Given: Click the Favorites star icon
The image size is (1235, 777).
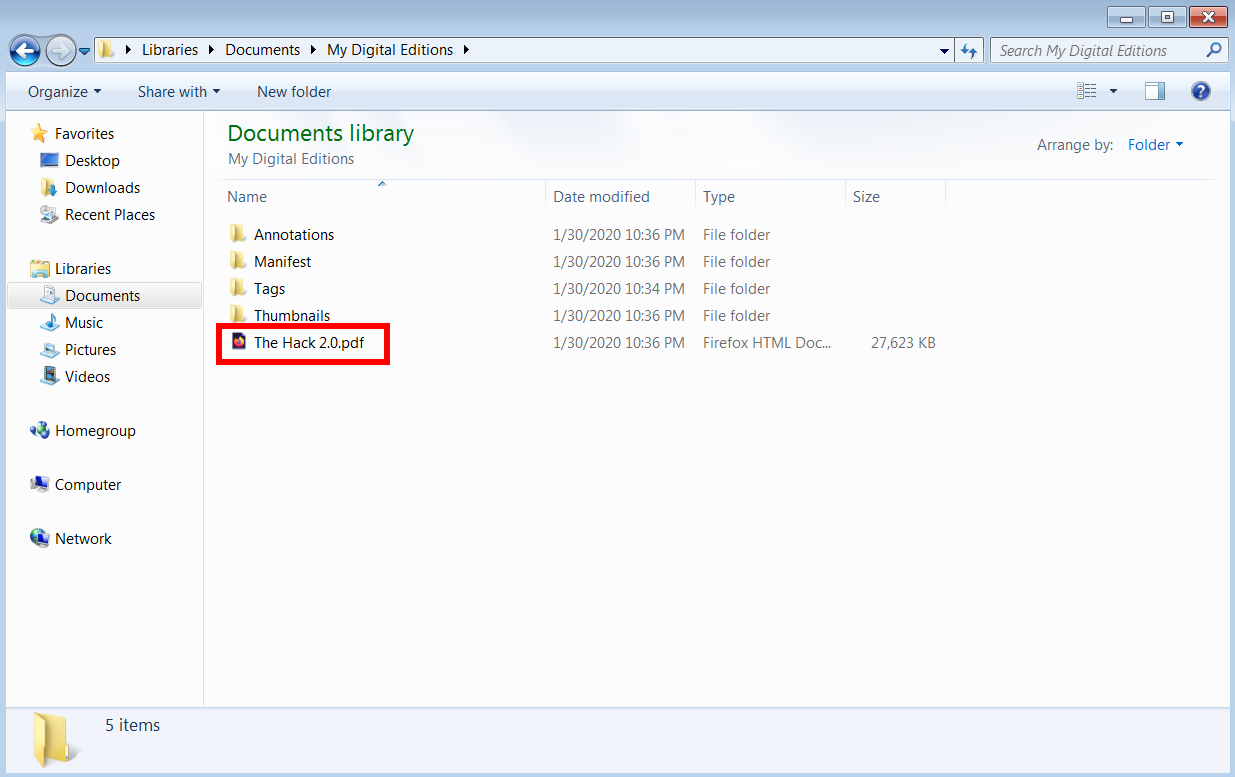Looking at the screenshot, I should (39, 133).
